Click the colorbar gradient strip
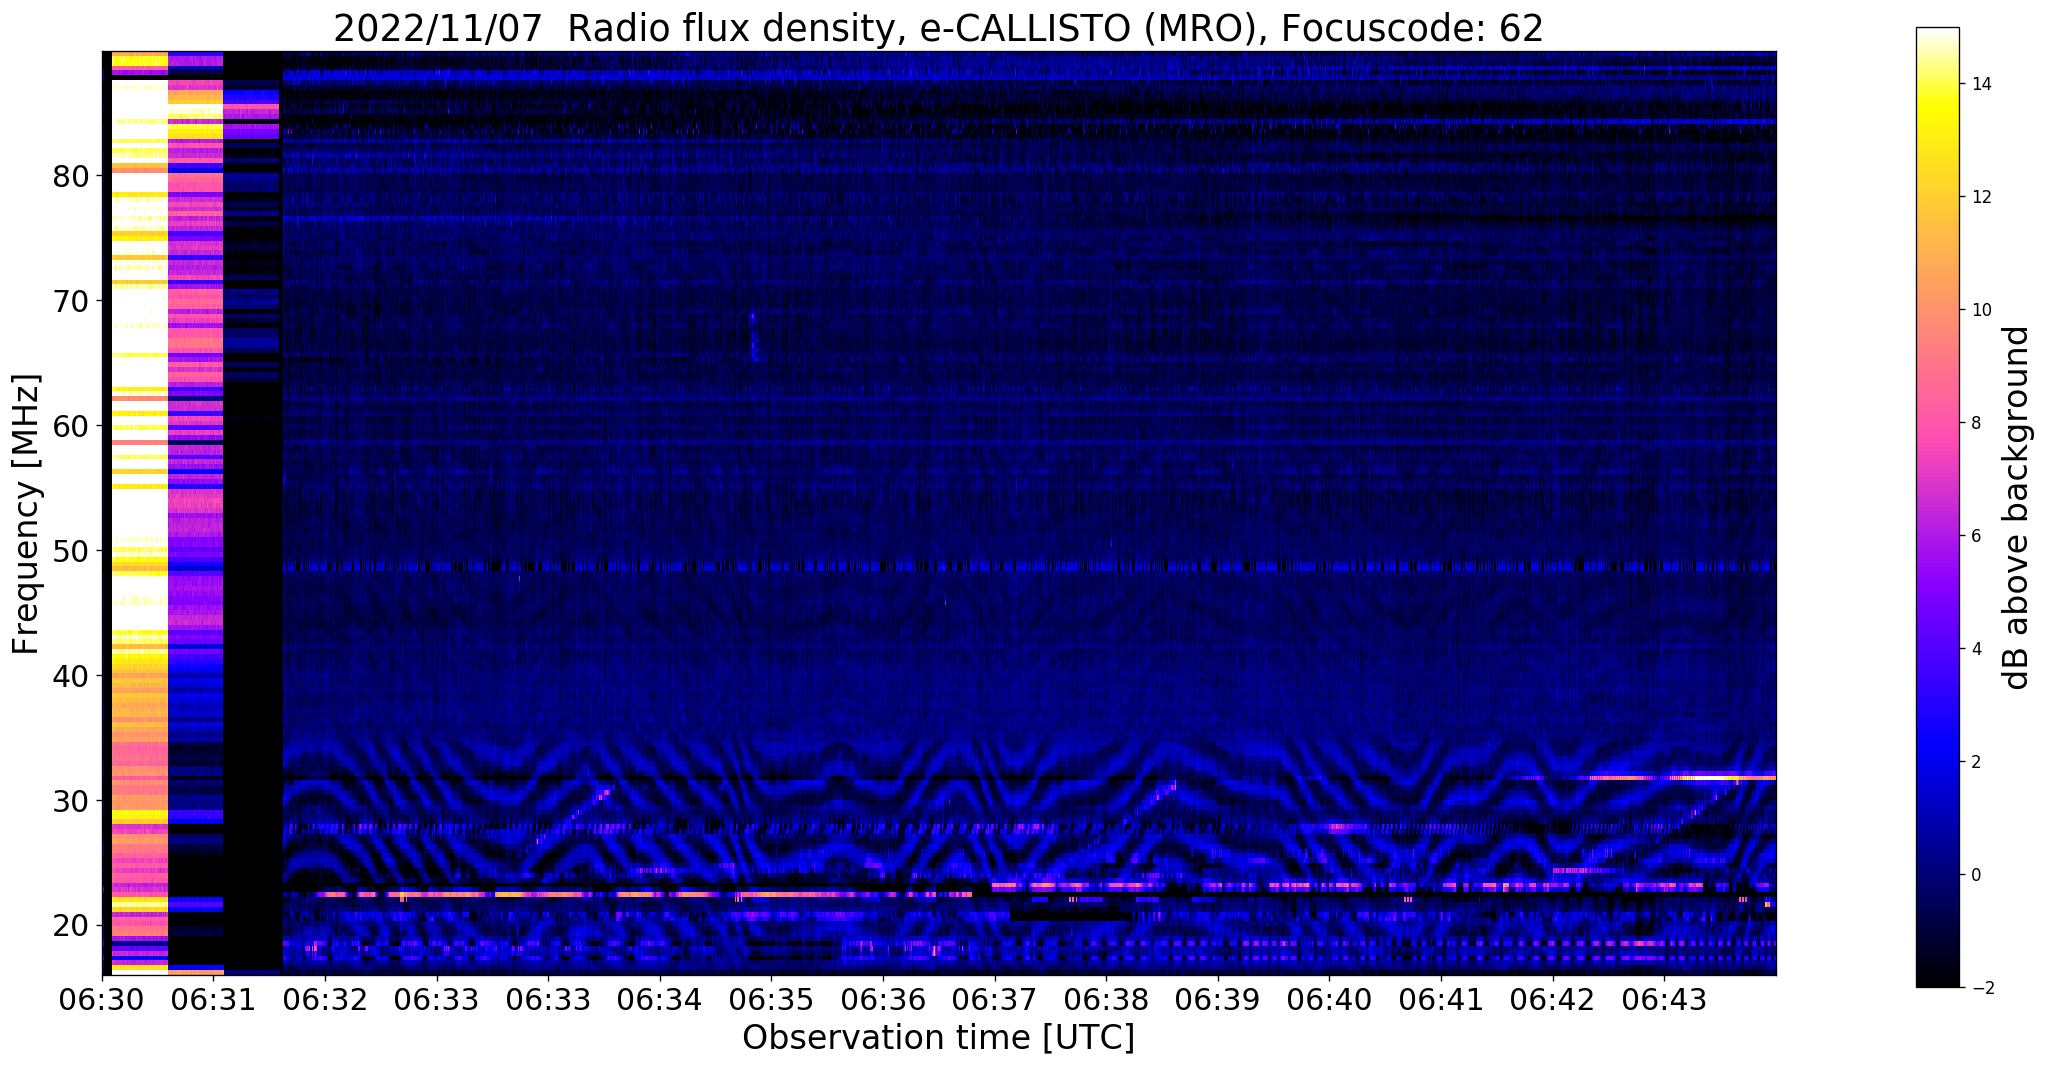The height and width of the screenshot is (1067, 2047). 1937,507
